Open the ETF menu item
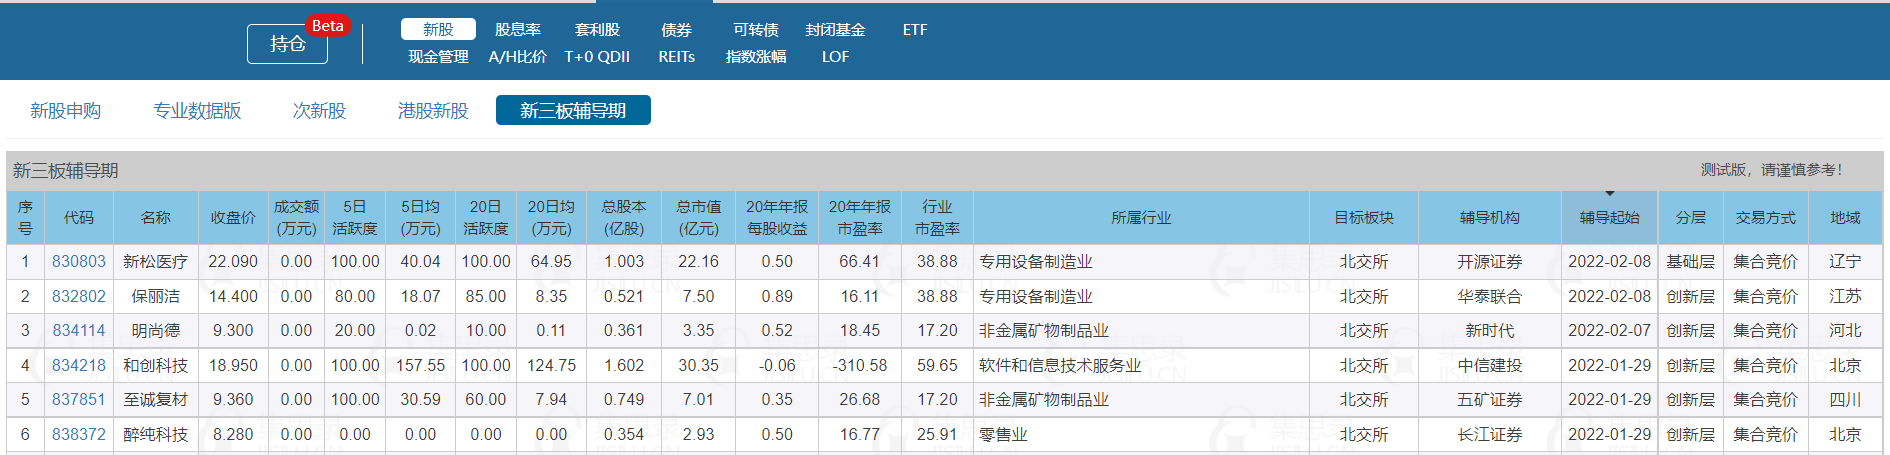The image size is (1890, 455). [915, 30]
